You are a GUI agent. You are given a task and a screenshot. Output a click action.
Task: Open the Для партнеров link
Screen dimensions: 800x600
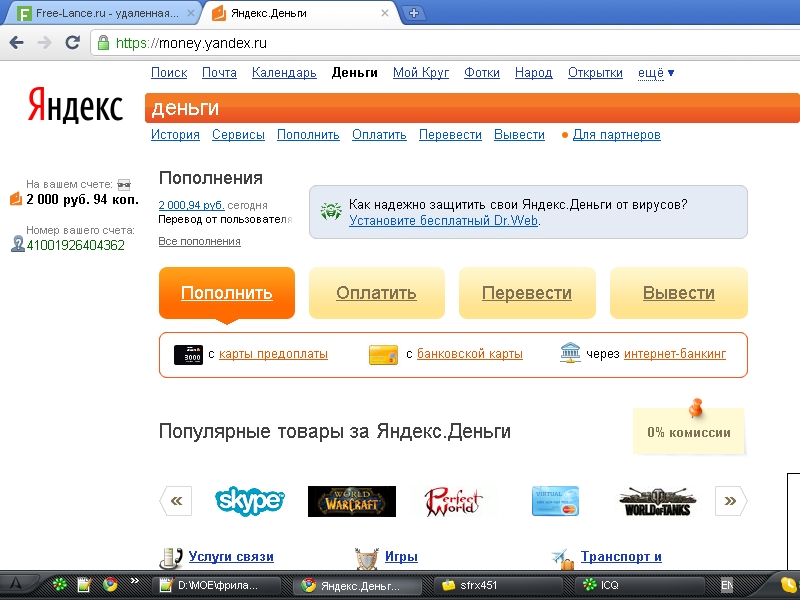pos(616,135)
